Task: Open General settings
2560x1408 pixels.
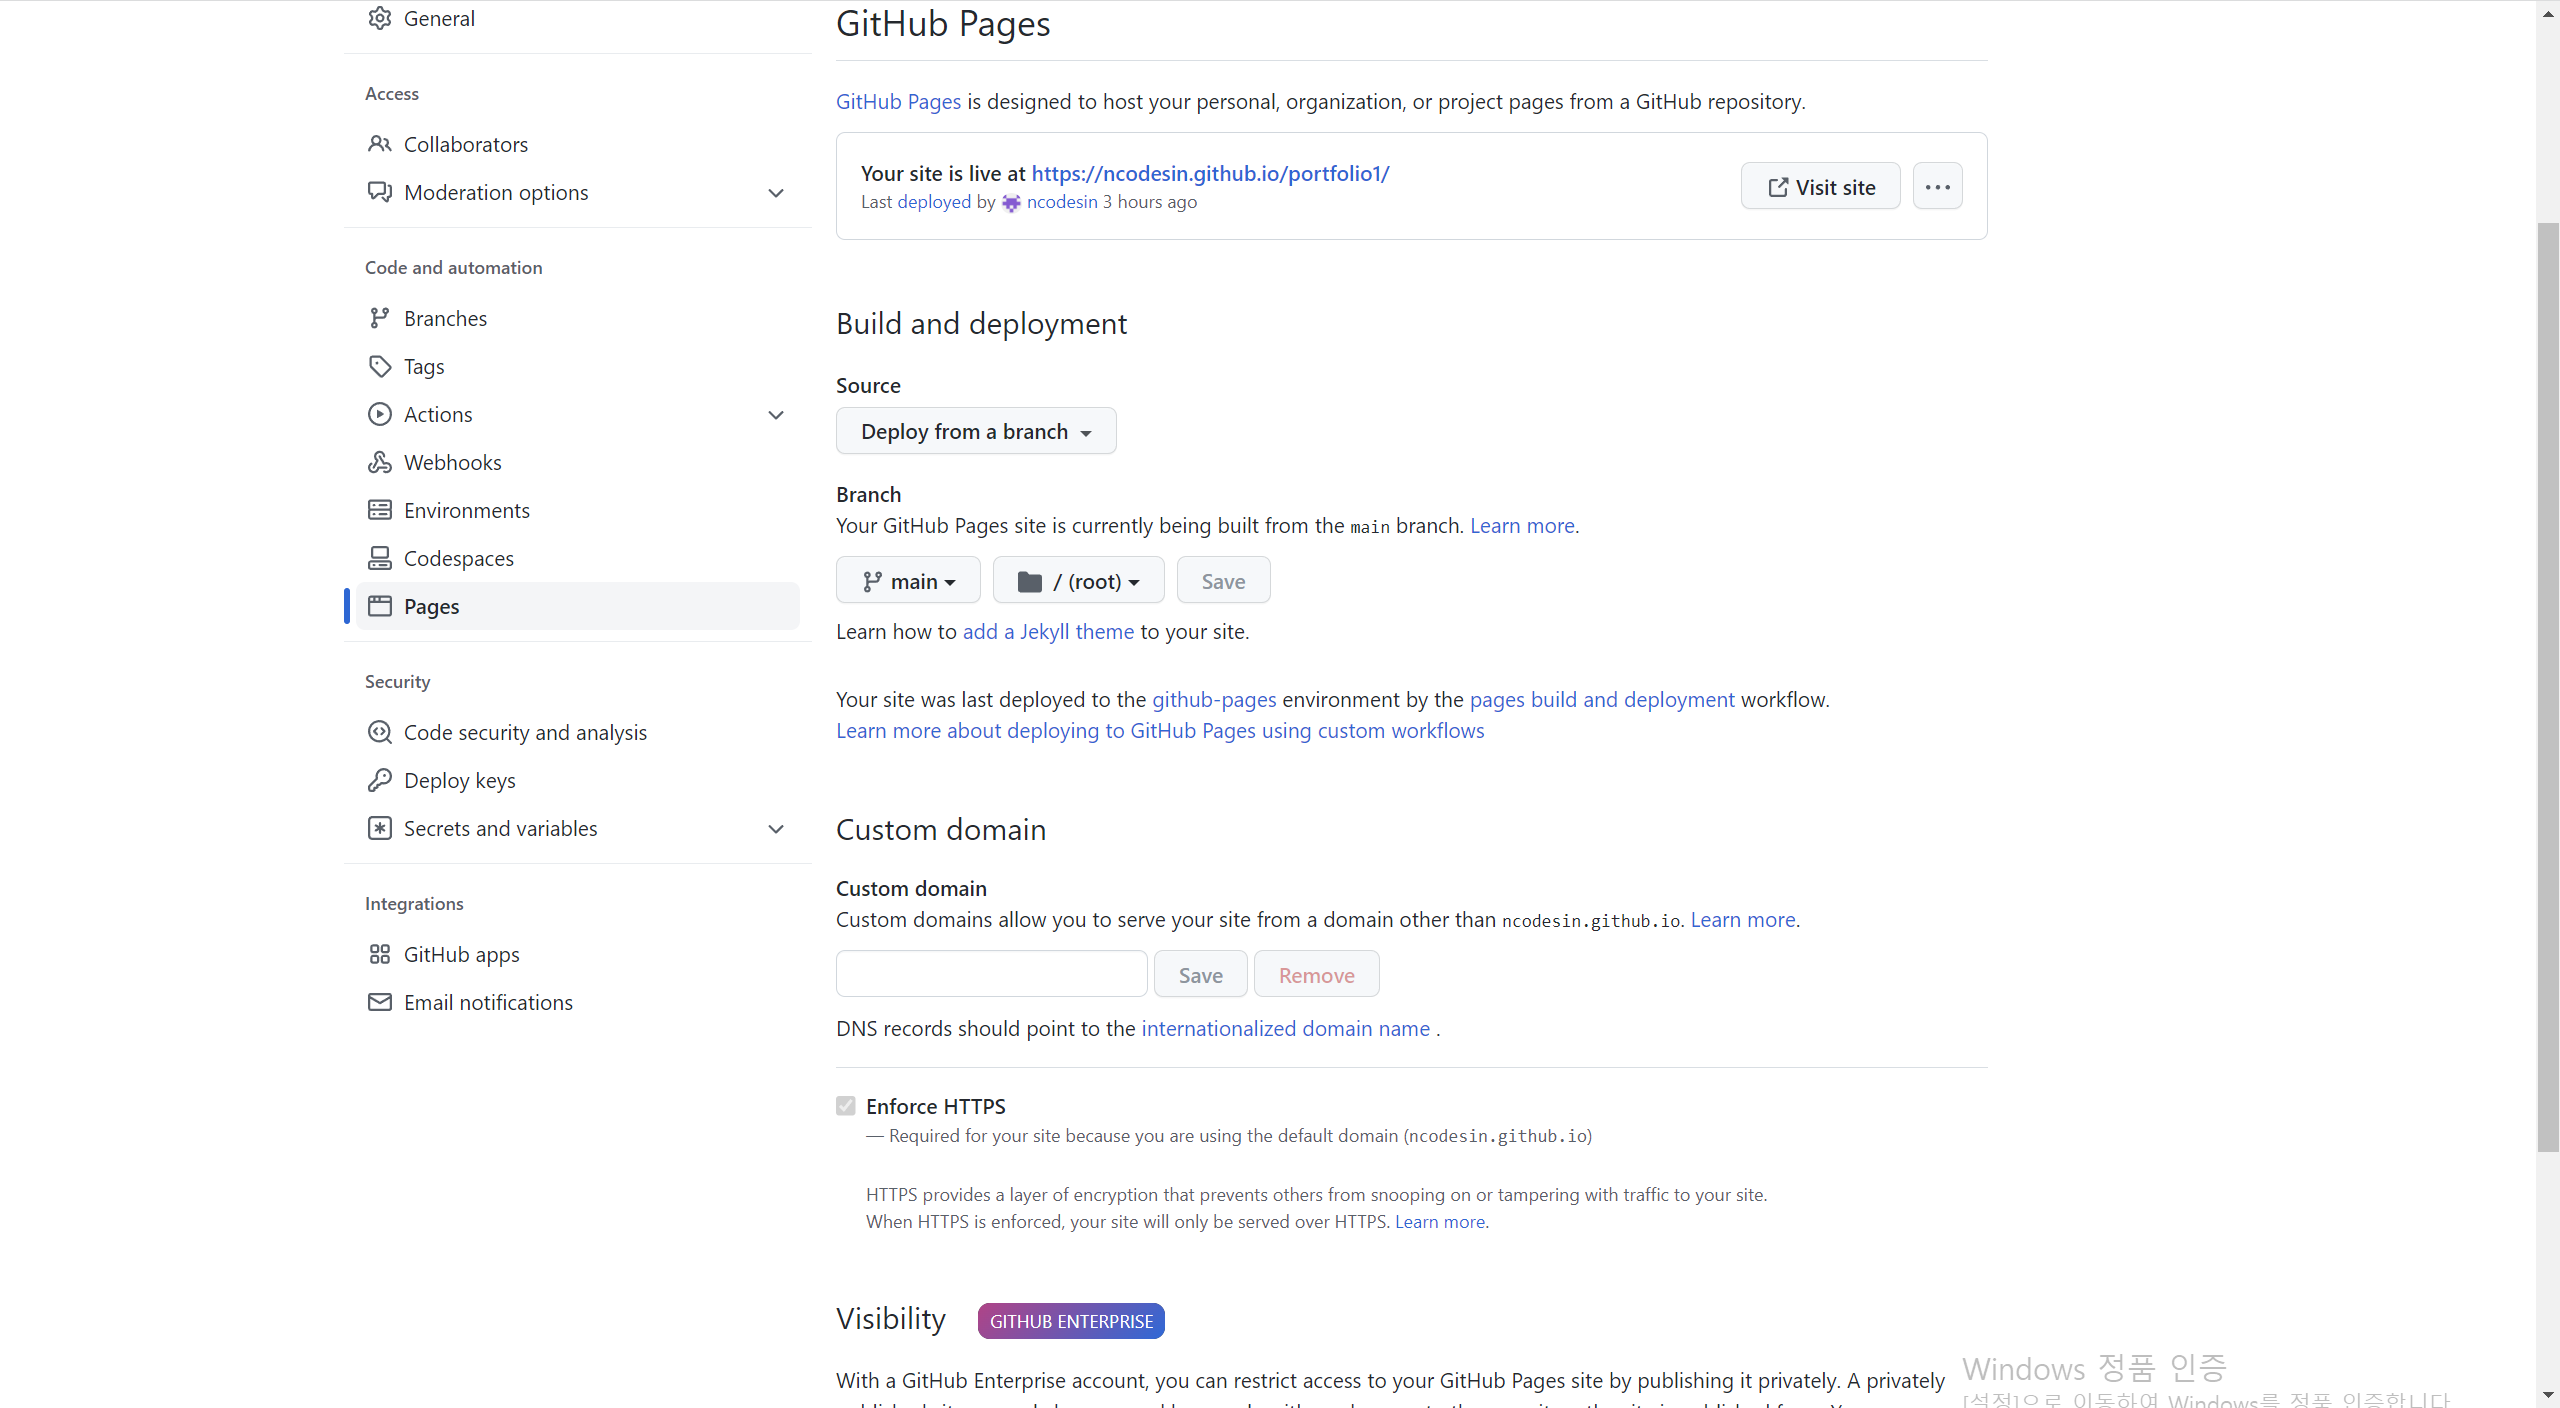Action: [578, 18]
